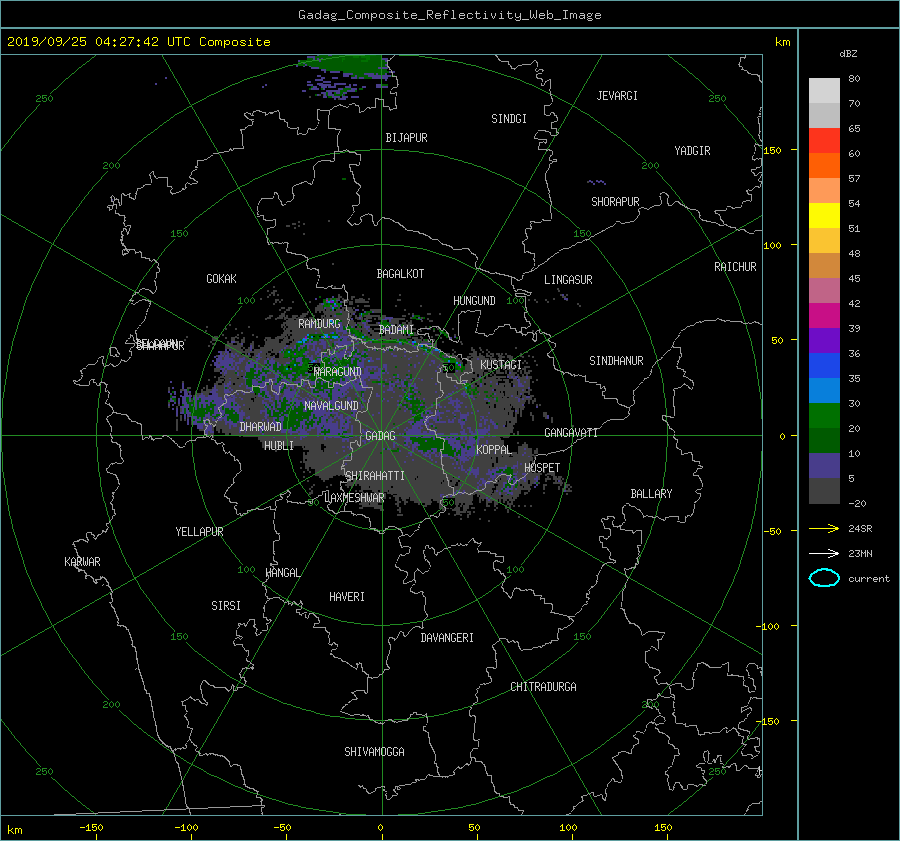Click the BADAMI city label
The image size is (900, 841).
click(x=396, y=330)
